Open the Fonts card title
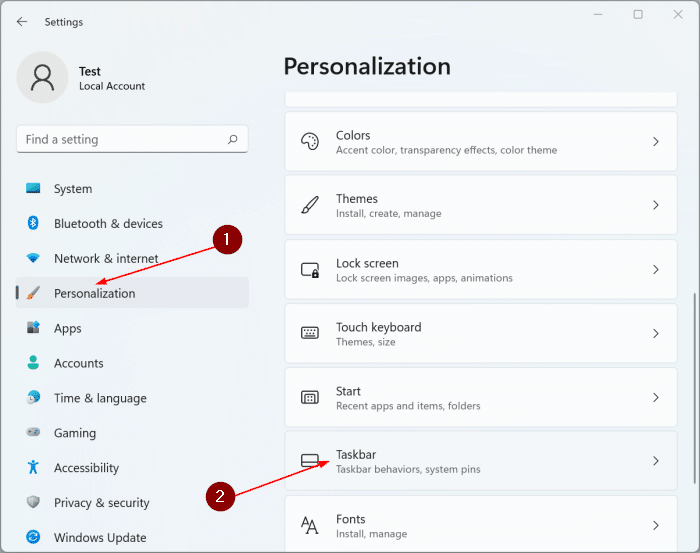Viewport: 700px width, 553px height. click(x=350, y=519)
